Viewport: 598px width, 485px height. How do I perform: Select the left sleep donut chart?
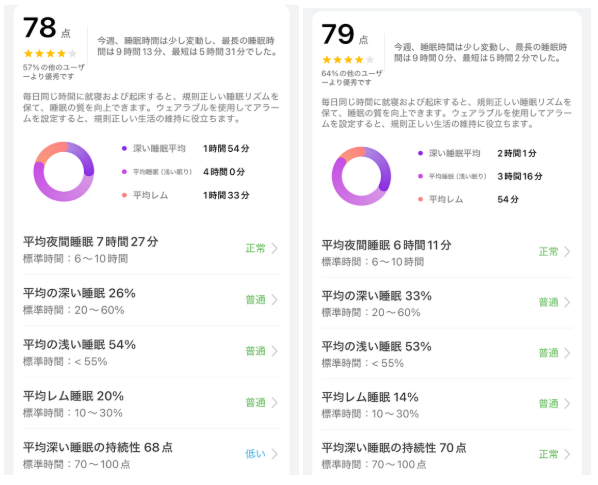click(64, 172)
